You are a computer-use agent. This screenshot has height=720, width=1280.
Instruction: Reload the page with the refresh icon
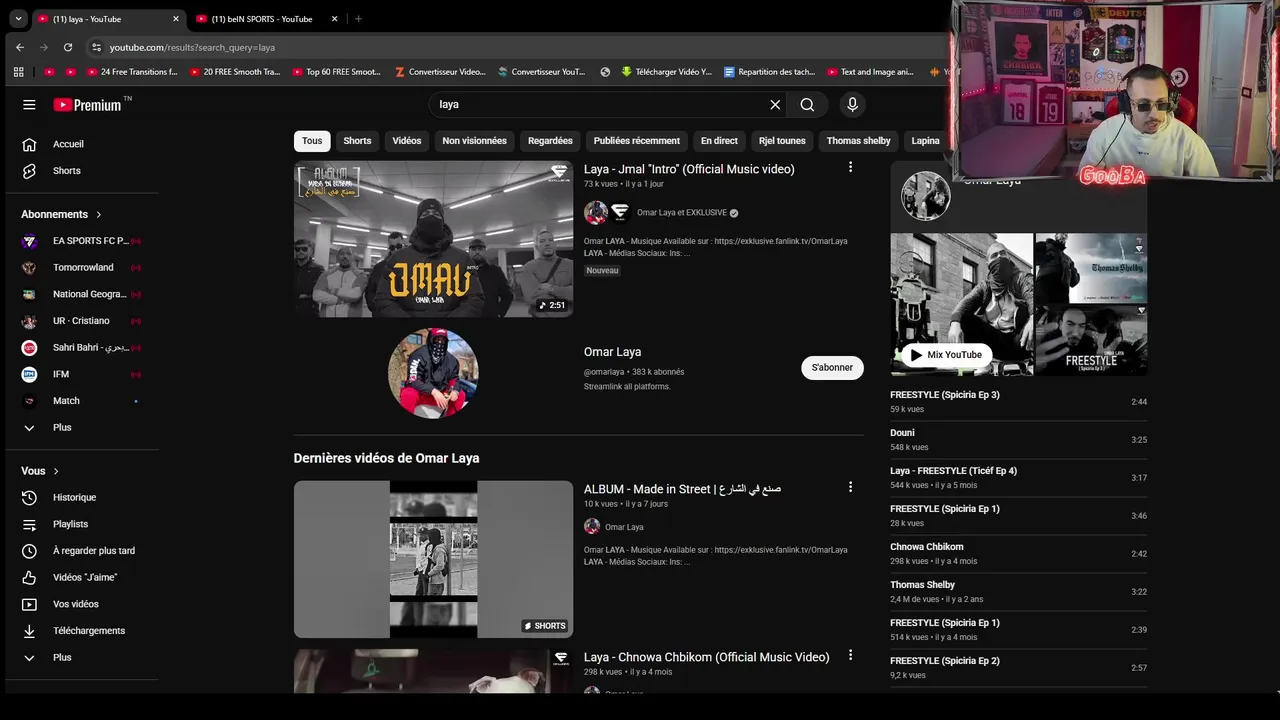pyautogui.click(x=68, y=47)
